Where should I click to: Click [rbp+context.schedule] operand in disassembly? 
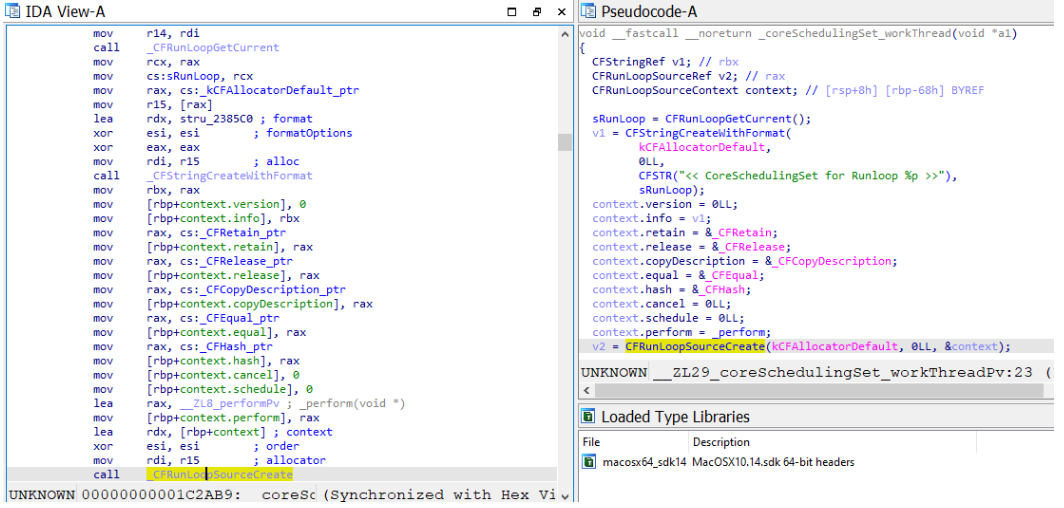pyautogui.click(x=223, y=389)
